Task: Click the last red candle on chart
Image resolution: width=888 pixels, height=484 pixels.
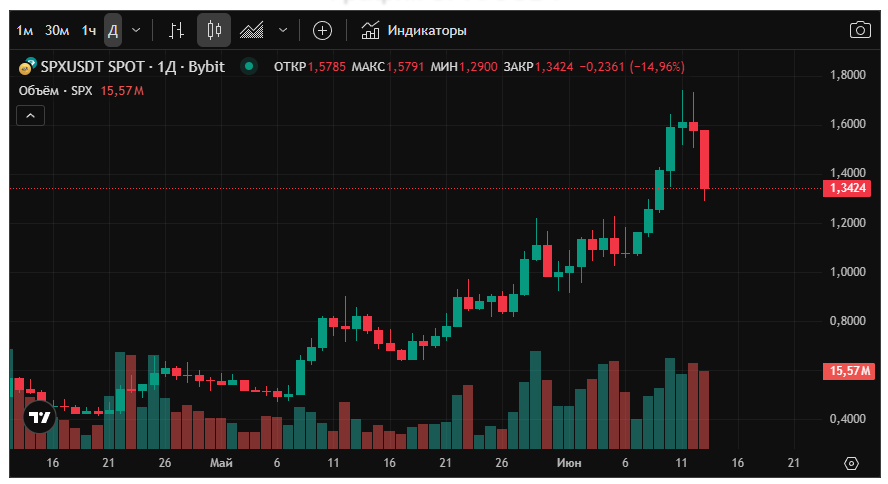Action: coord(705,159)
